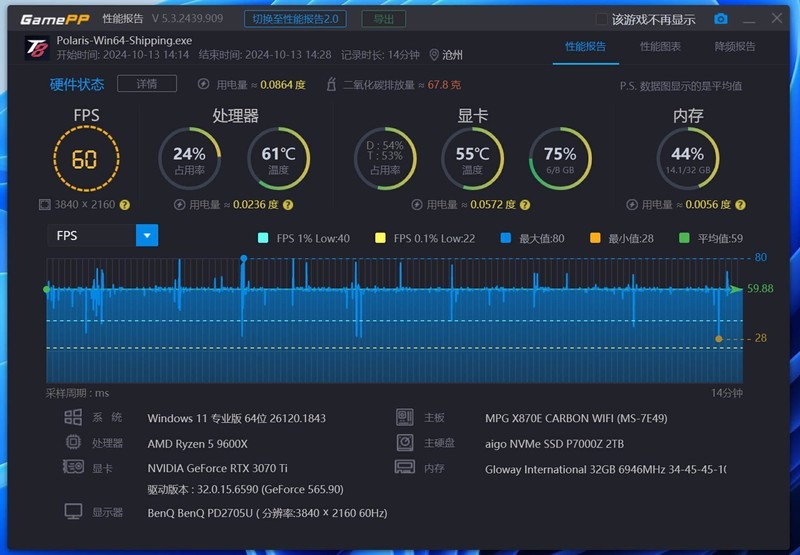Click help icon next to processor 0.0236 度
This screenshot has height=555, width=800.
(288, 205)
